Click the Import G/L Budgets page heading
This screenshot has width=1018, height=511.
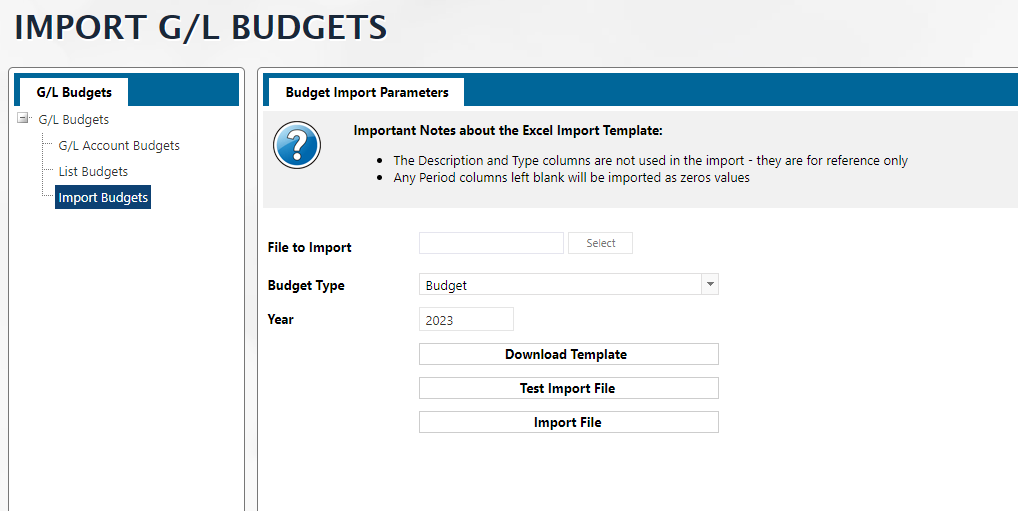pos(200,28)
